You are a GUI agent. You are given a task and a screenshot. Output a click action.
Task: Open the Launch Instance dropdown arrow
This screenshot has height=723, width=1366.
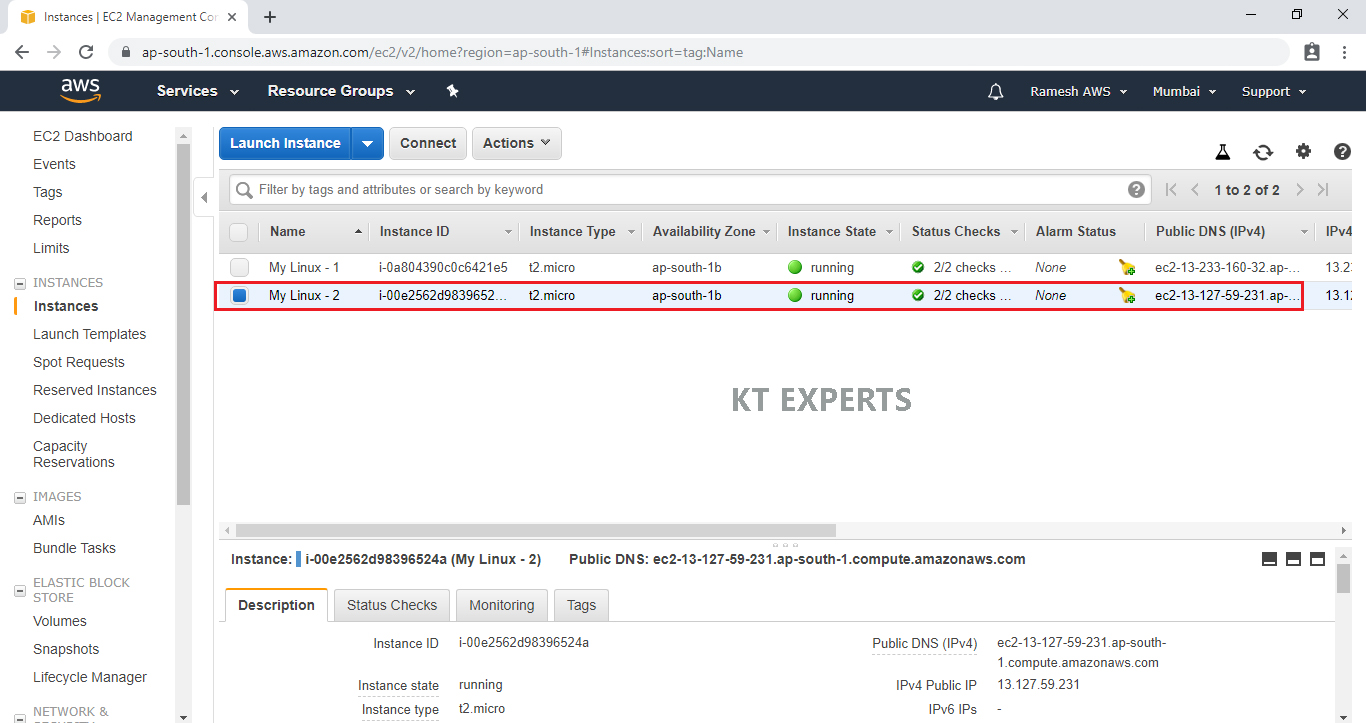tap(367, 143)
